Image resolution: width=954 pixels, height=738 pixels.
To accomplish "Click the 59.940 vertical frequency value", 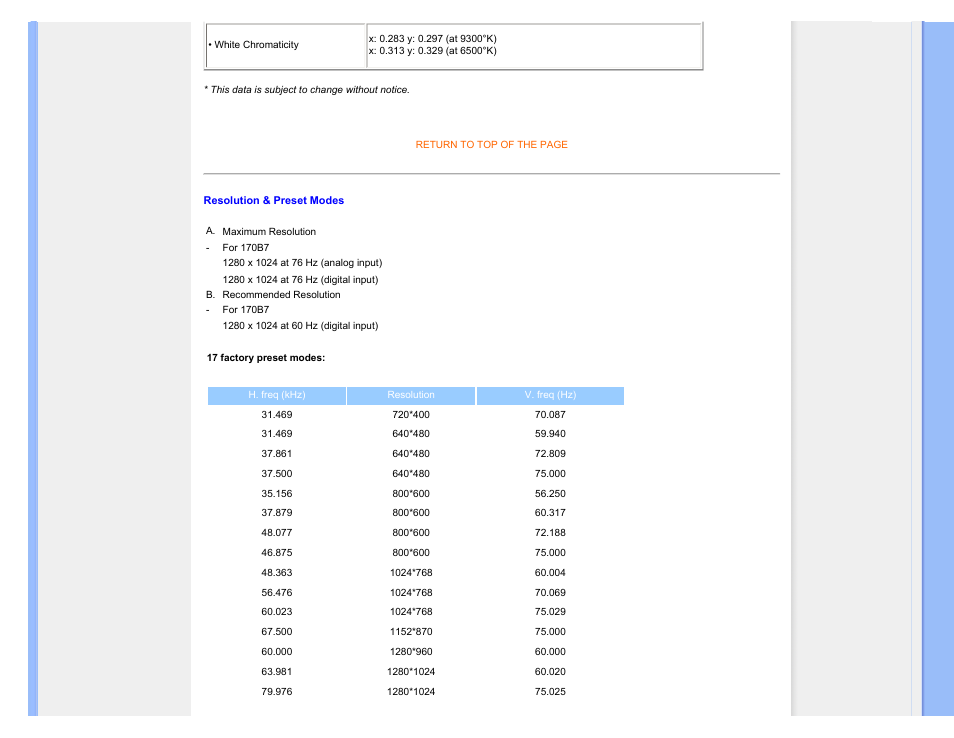I will 550,434.
